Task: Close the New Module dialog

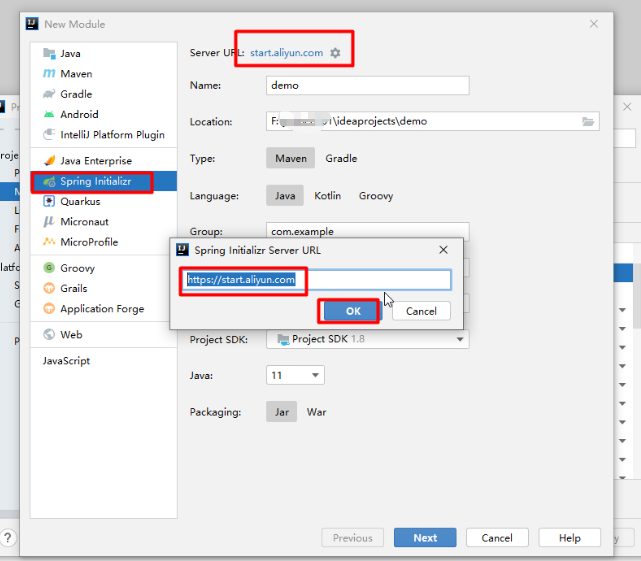Action: click(594, 24)
